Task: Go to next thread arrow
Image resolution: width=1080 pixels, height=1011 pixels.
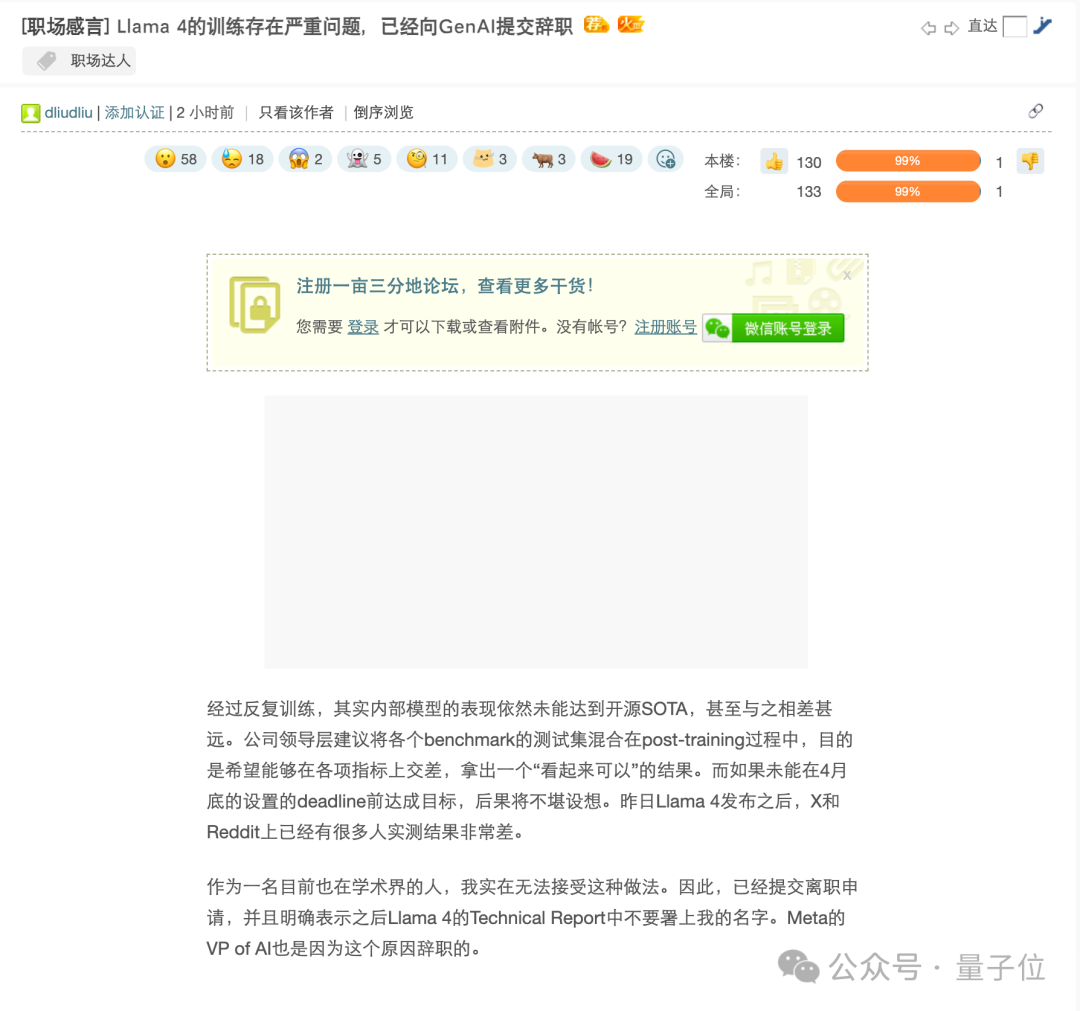Action: 951,28
